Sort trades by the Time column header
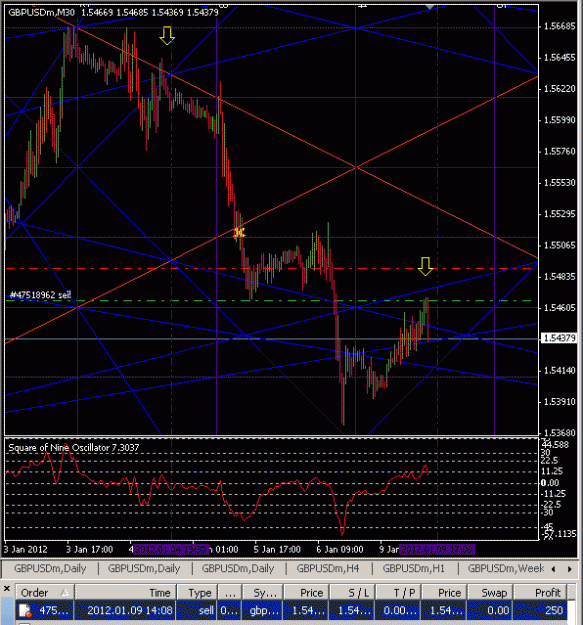 [x=125, y=593]
